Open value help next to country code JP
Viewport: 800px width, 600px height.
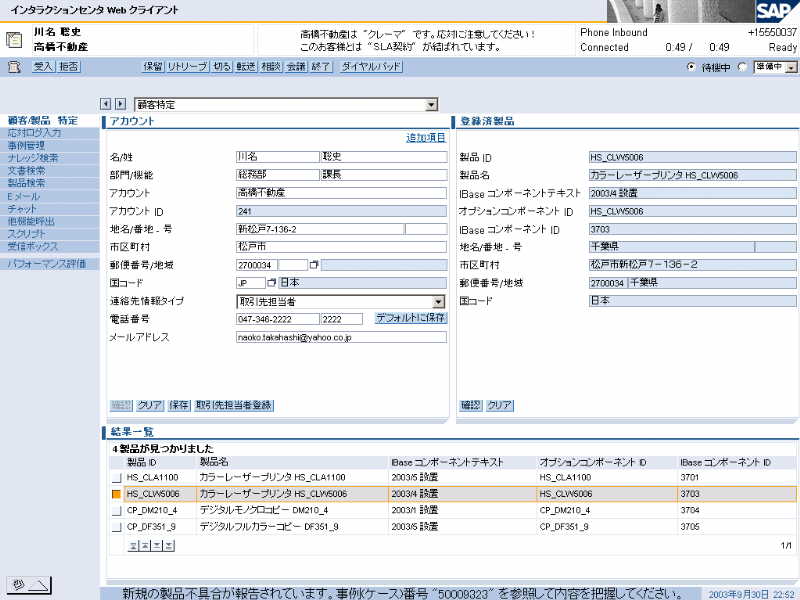click(x=271, y=283)
